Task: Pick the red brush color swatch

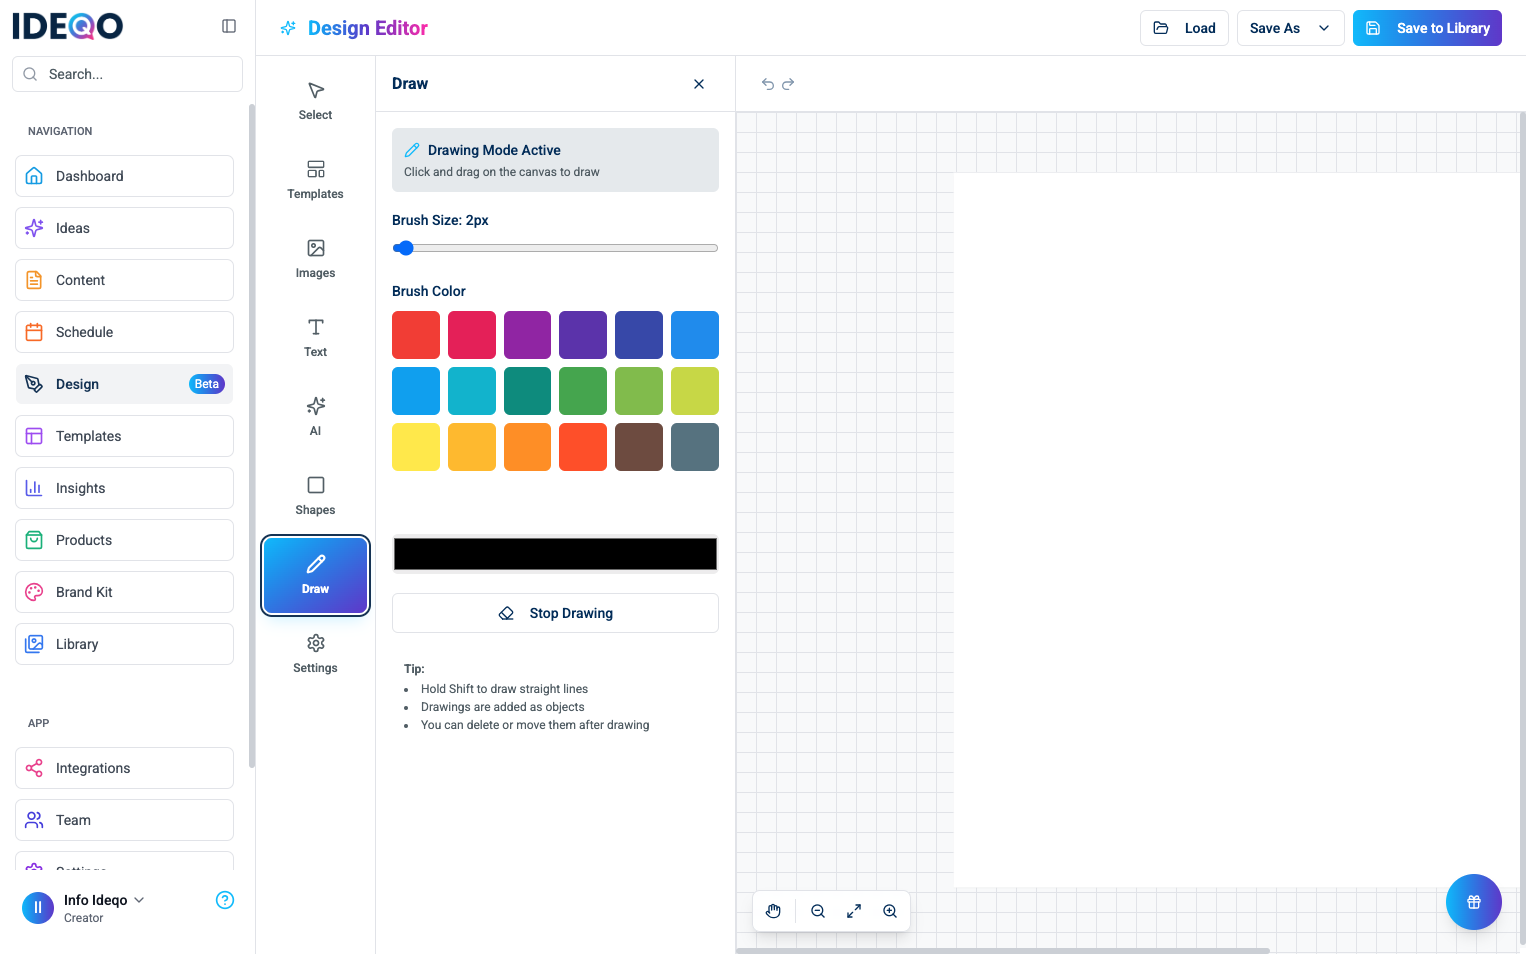Action: 416,335
